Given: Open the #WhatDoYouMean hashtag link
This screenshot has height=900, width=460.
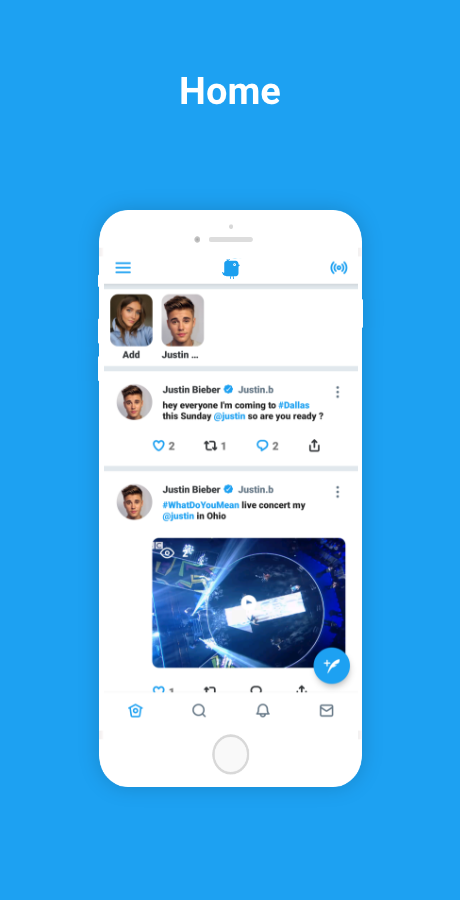Looking at the screenshot, I should click(x=200, y=505).
